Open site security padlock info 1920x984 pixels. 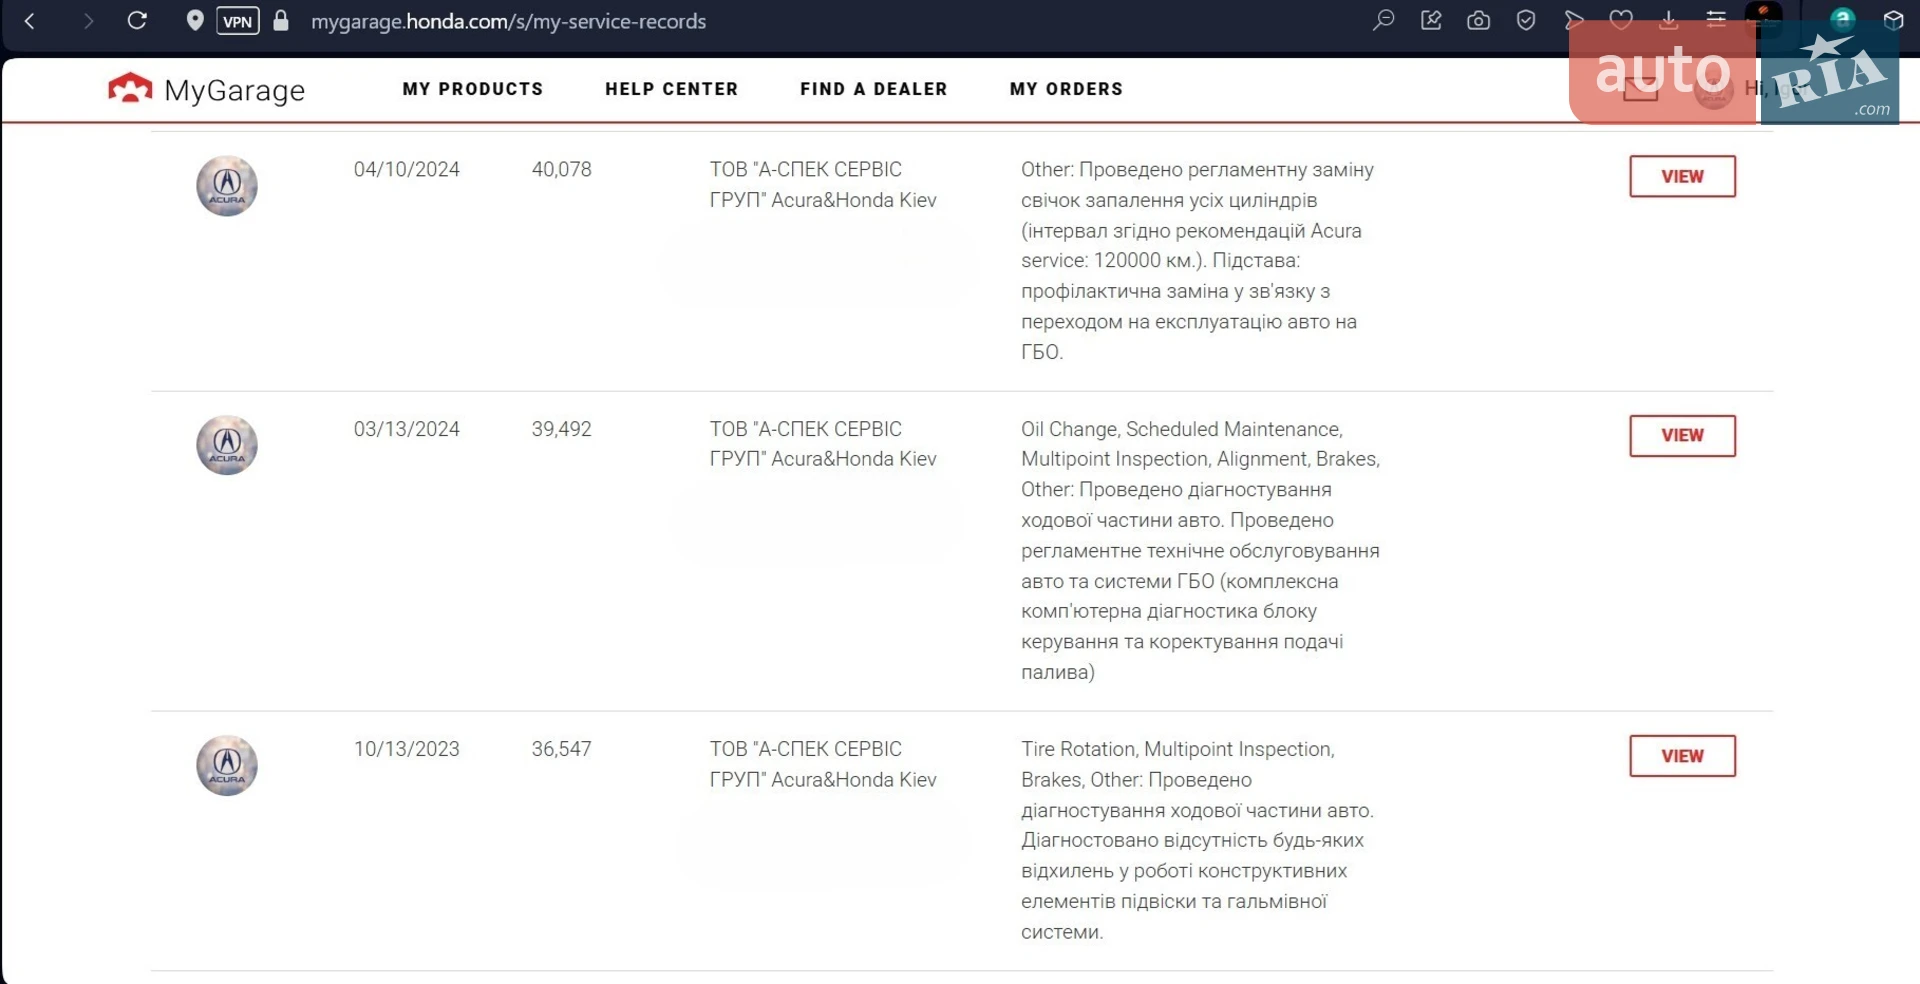click(x=281, y=21)
